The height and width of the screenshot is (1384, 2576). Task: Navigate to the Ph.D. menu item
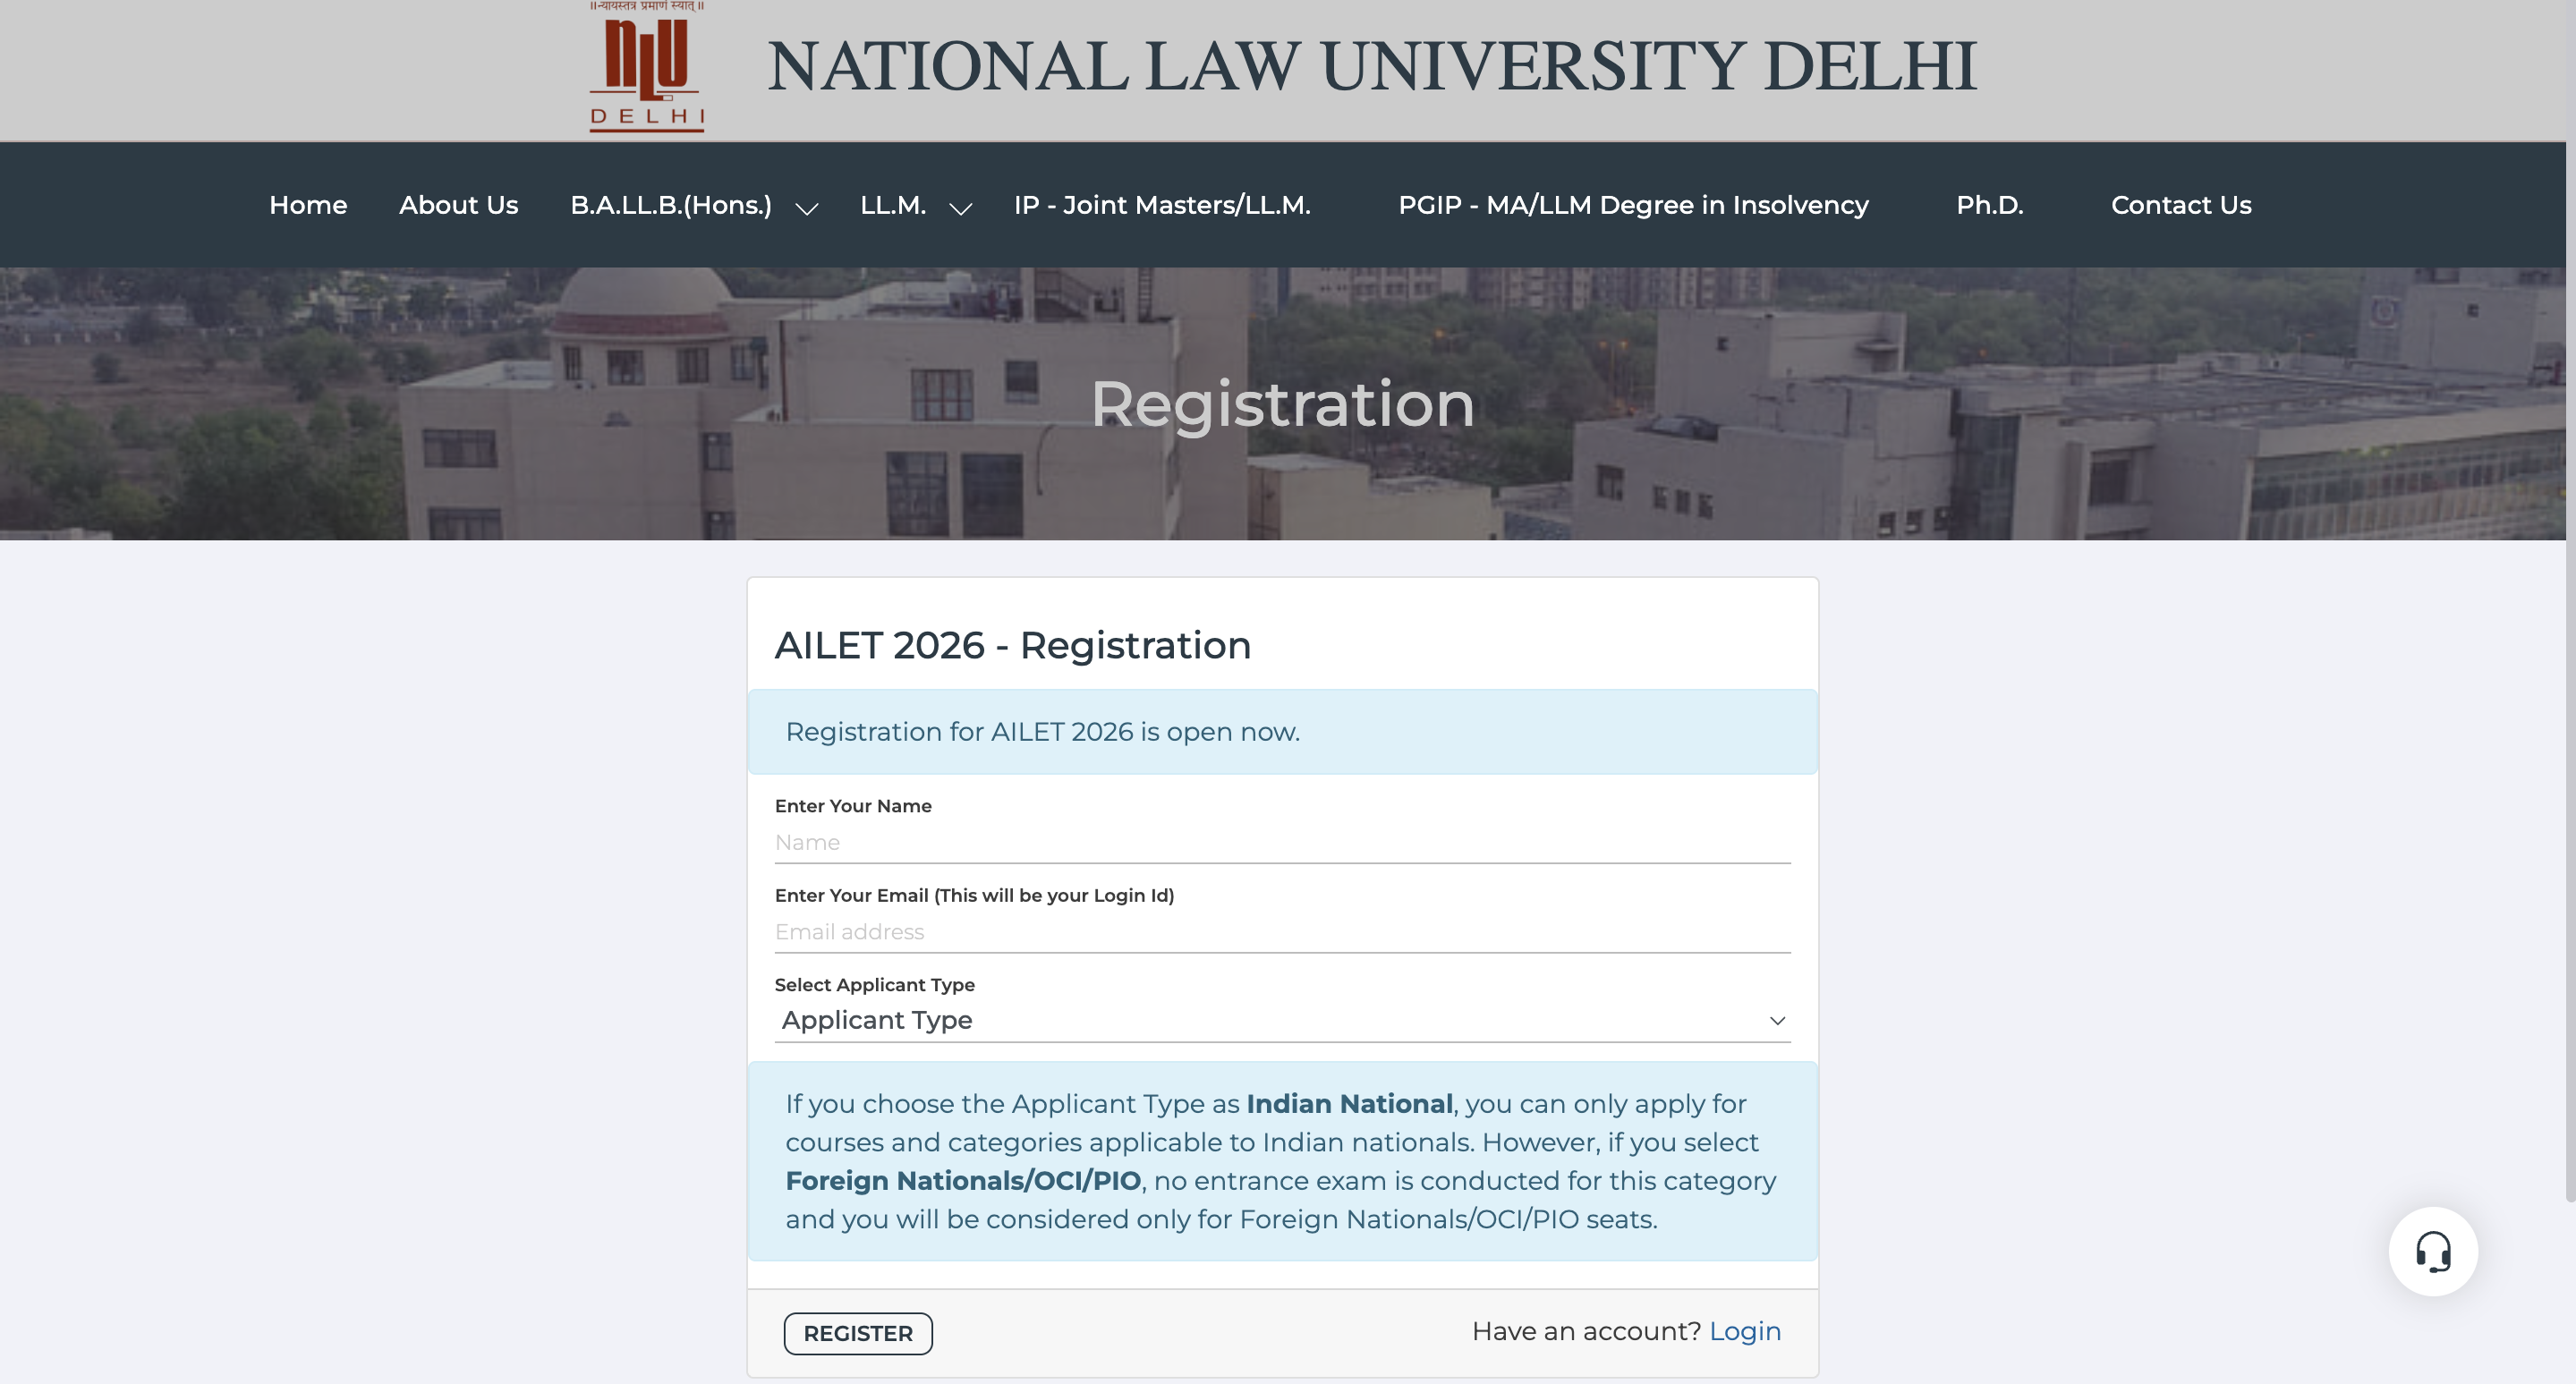[1989, 205]
